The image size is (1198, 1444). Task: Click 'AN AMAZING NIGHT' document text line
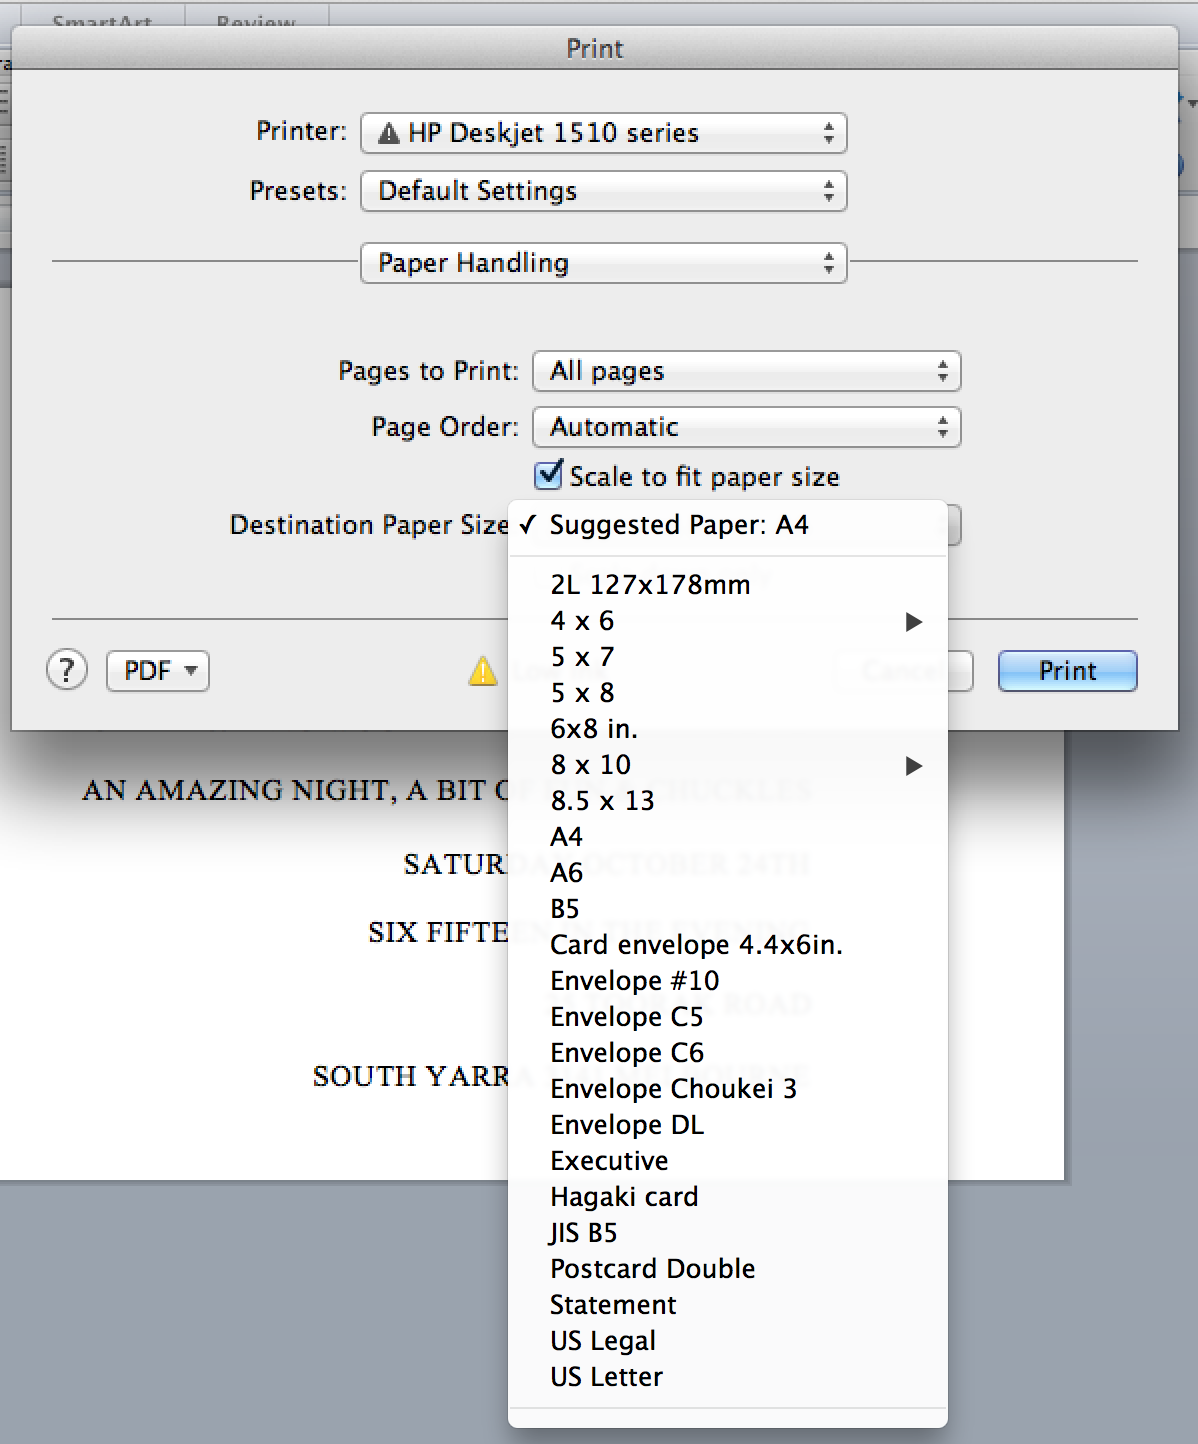(x=296, y=790)
